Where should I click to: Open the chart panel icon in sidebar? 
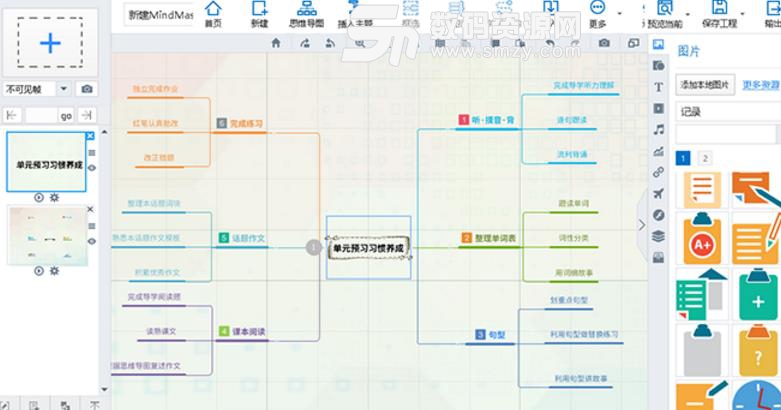coord(658,151)
